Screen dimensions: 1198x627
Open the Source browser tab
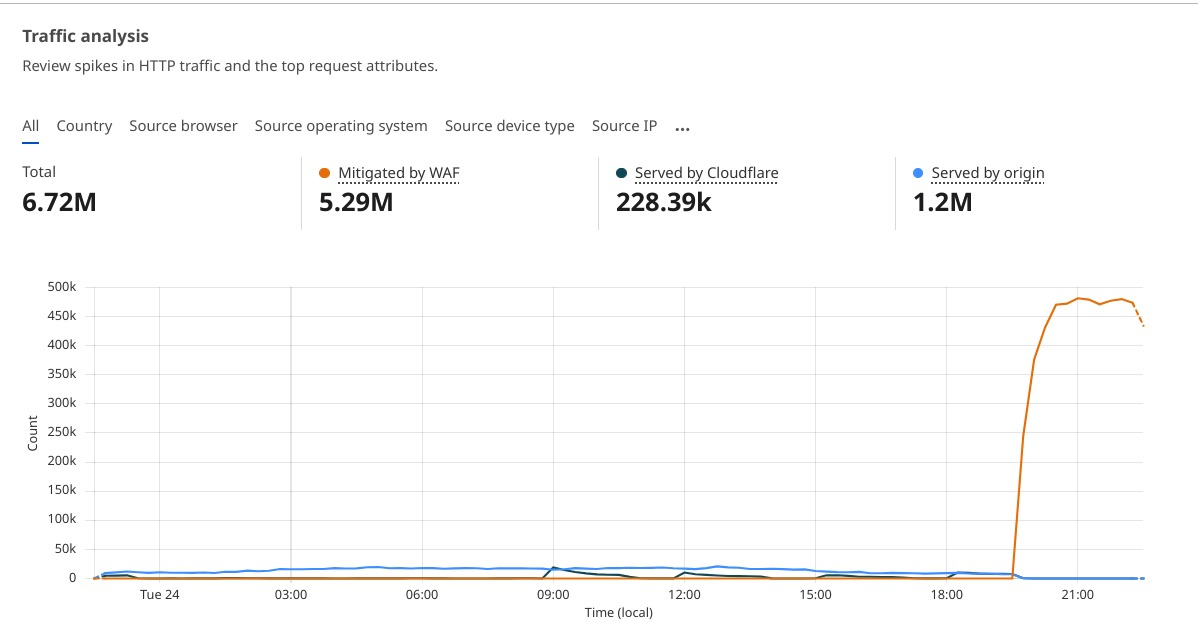(x=183, y=126)
